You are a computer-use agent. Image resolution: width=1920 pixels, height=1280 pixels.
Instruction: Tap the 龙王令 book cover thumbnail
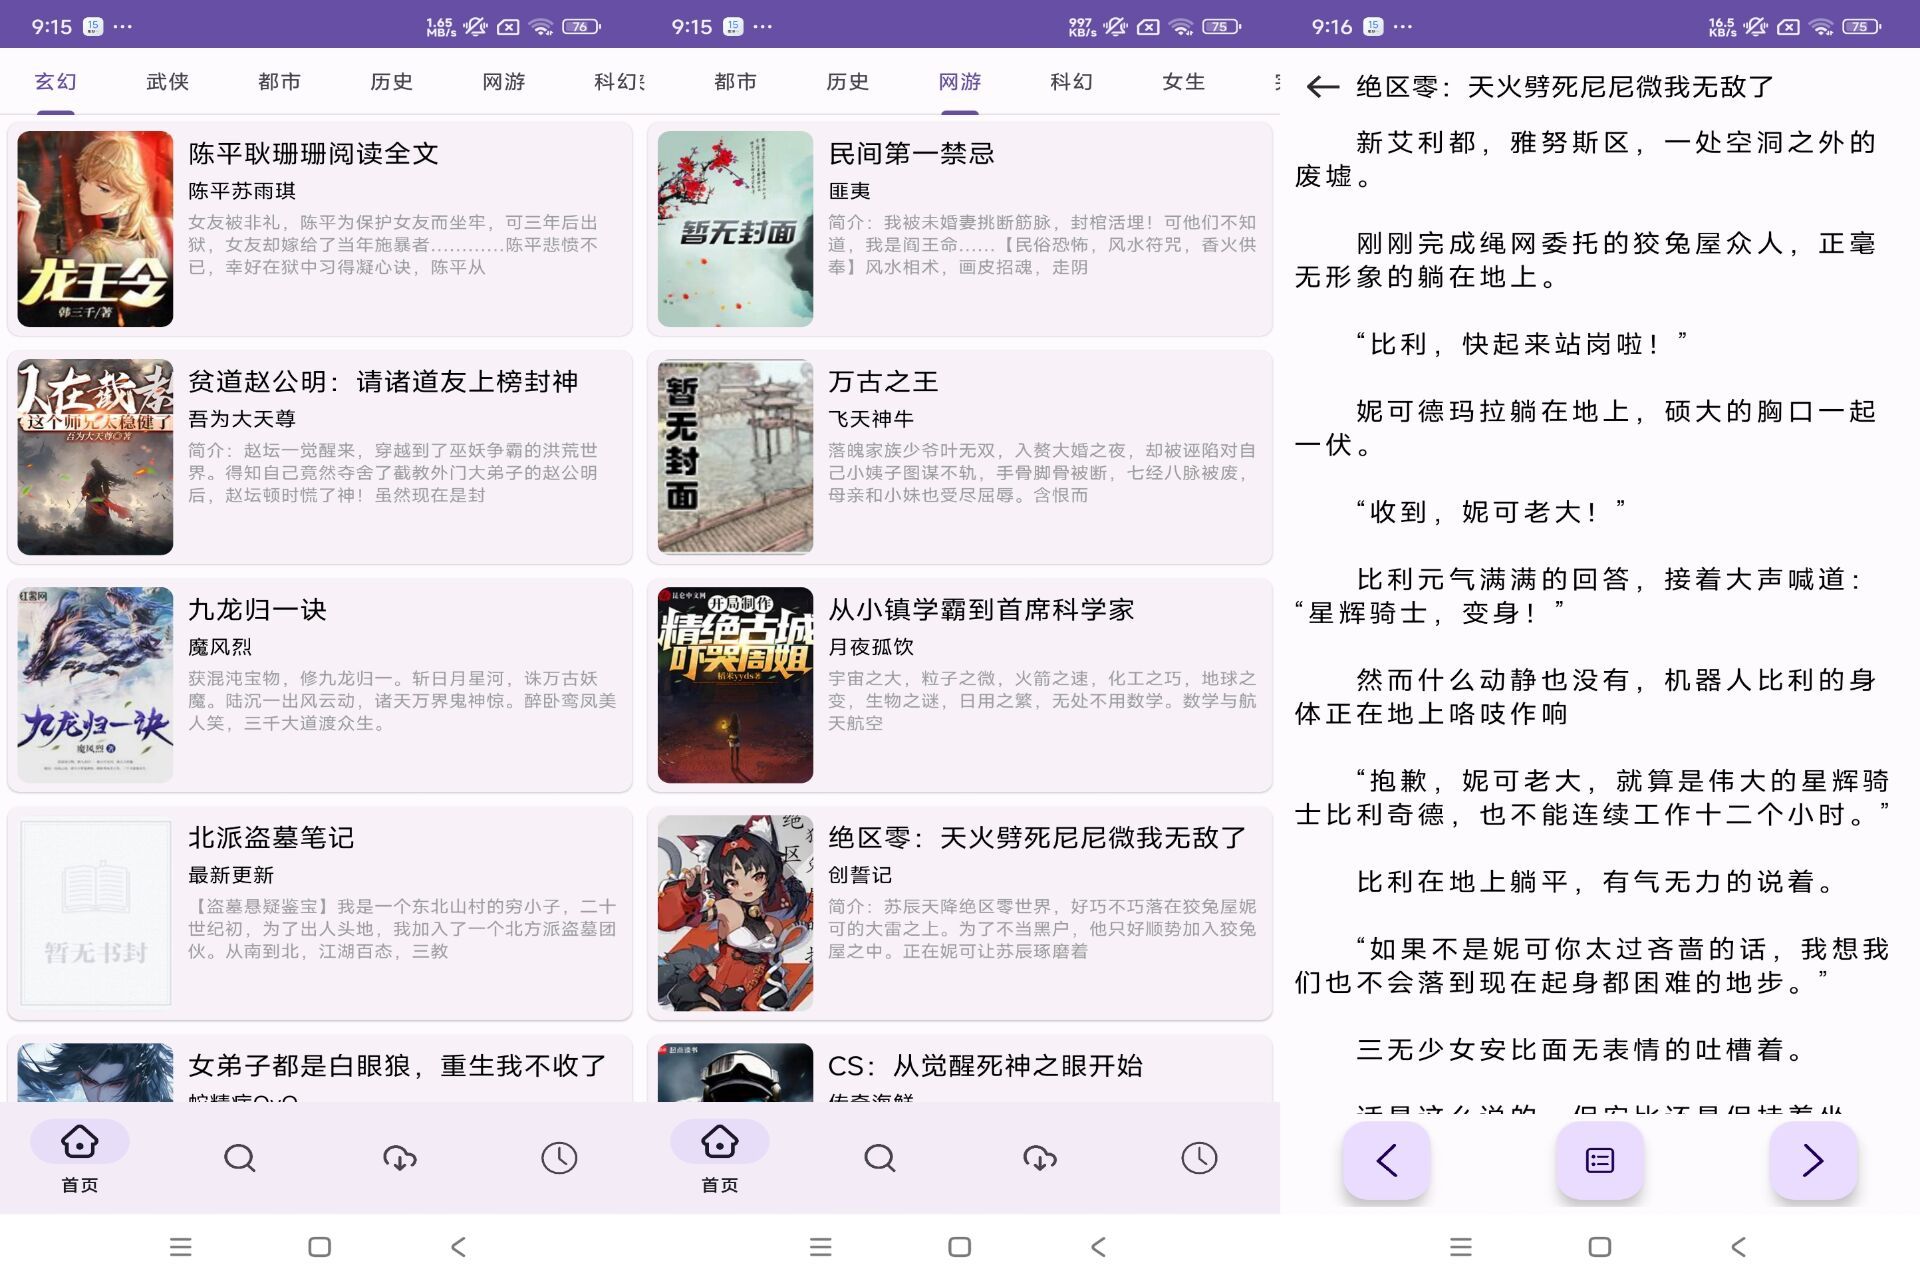pos(95,228)
